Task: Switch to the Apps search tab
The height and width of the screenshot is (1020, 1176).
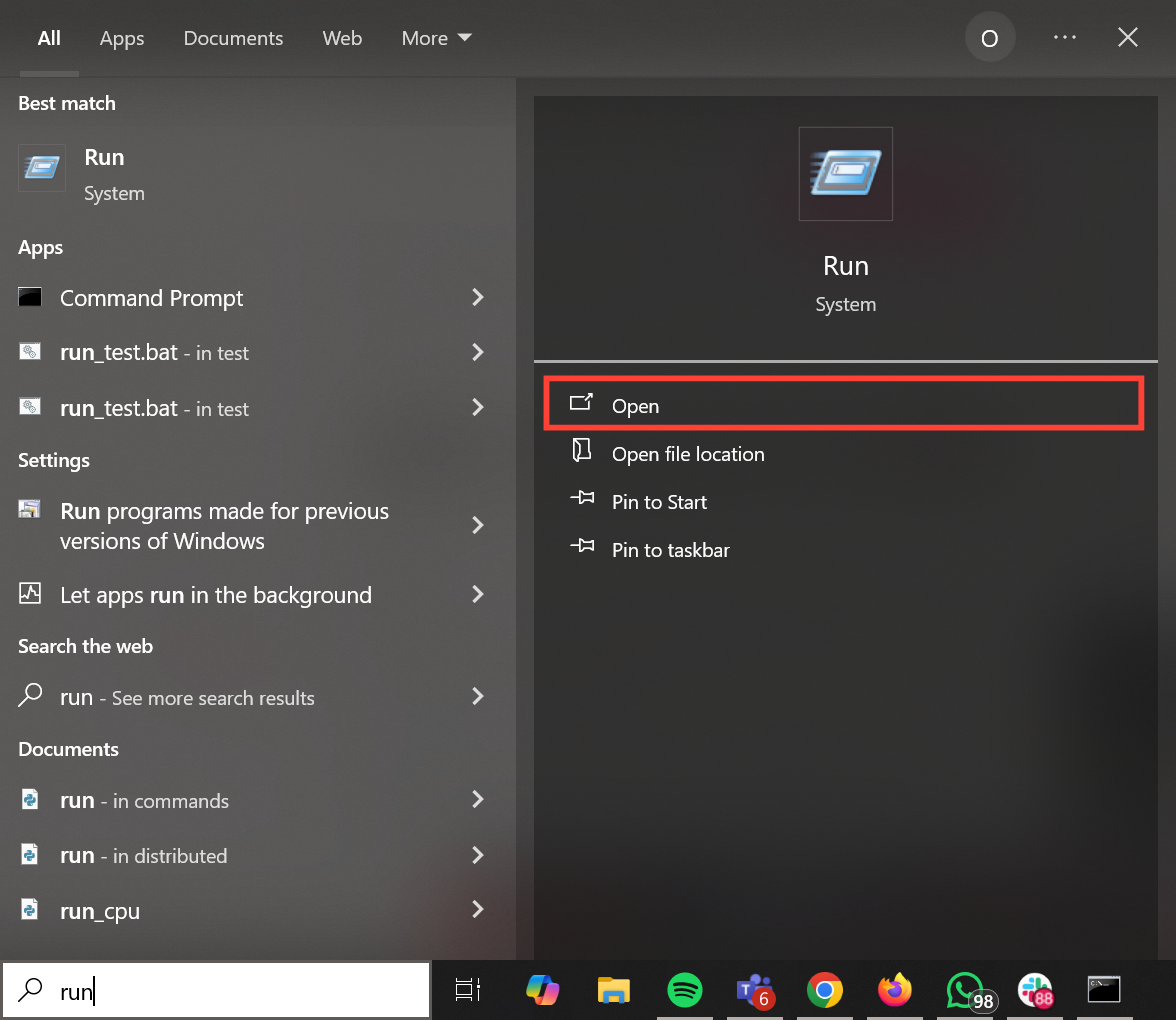Action: tap(122, 38)
